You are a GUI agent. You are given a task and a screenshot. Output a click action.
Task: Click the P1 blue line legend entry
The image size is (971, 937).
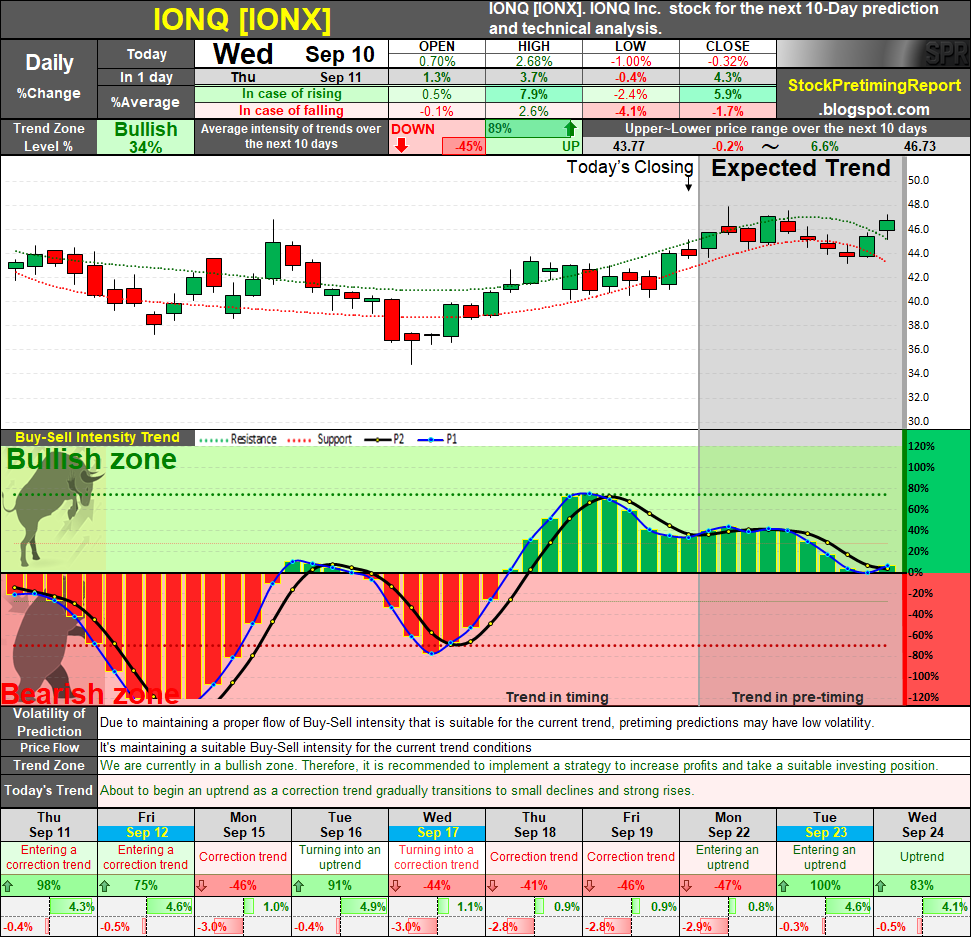tap(437, 439)
